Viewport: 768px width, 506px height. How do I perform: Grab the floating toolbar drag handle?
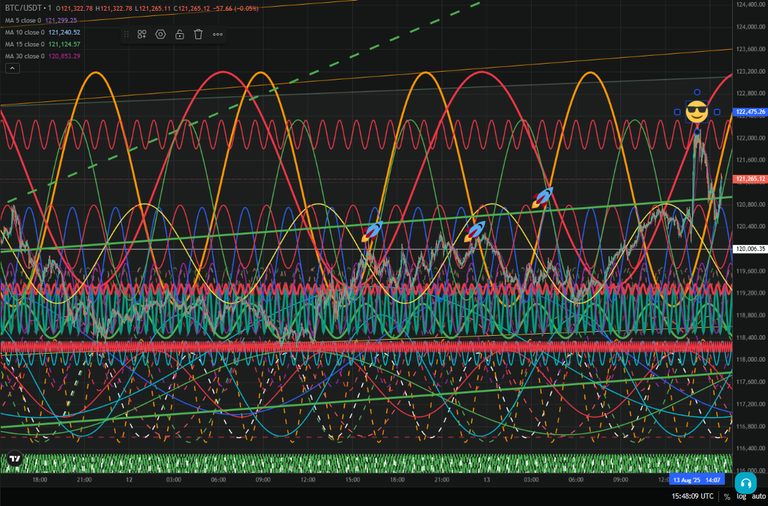tap(126, 34)
